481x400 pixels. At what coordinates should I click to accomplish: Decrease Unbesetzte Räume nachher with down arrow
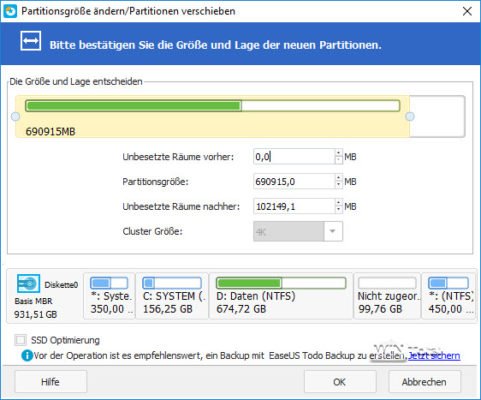(339, 210)
